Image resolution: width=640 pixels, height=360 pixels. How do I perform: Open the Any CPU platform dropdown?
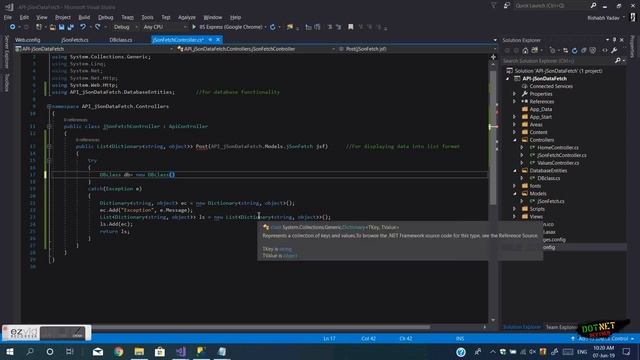(165, 27)
